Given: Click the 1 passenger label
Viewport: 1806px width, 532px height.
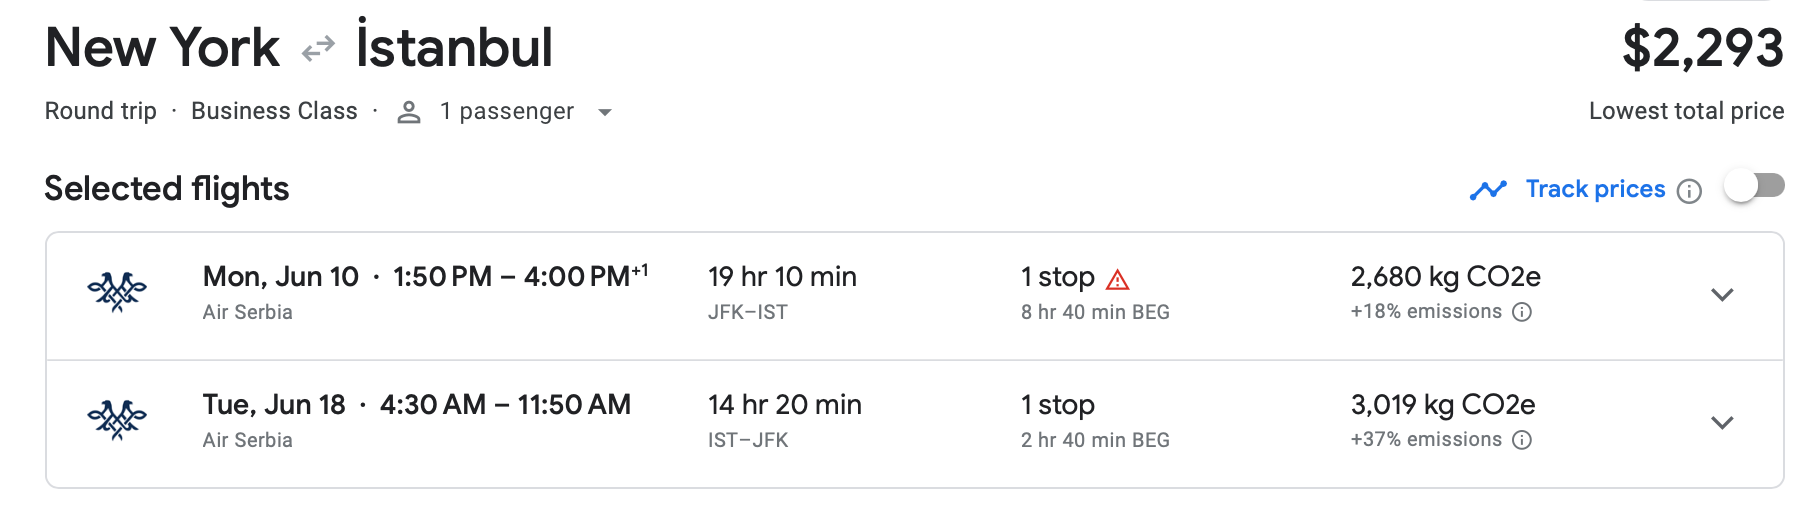Looking at the screenshot, I should point(506,111).
